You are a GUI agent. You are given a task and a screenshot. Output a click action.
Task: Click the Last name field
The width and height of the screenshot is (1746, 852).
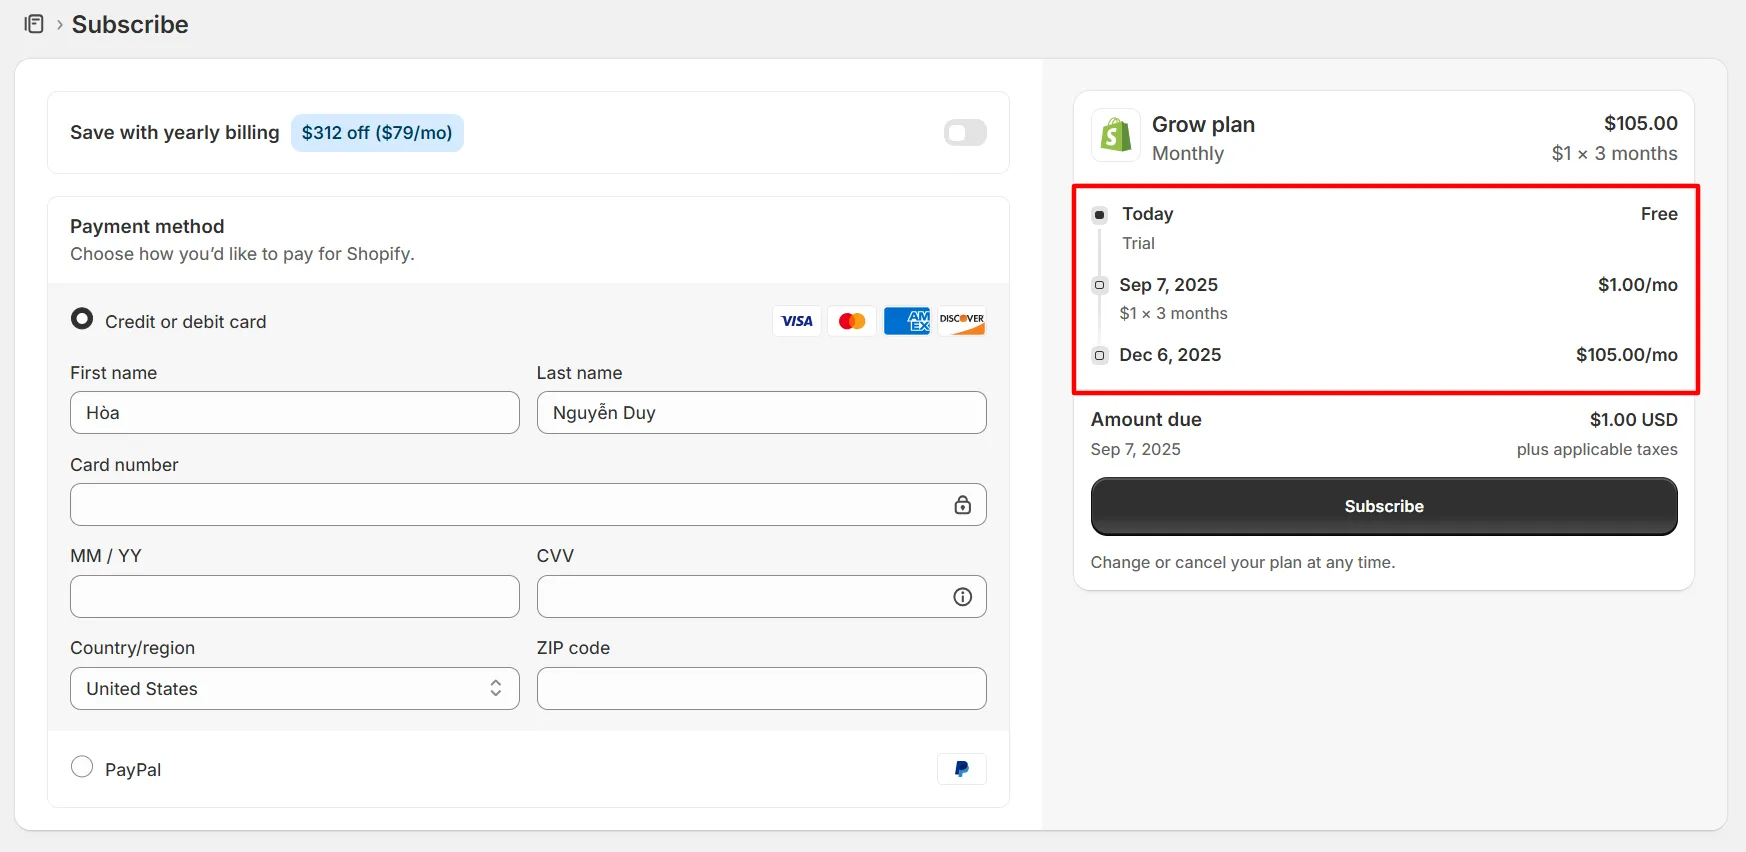[x=762, y=413]
